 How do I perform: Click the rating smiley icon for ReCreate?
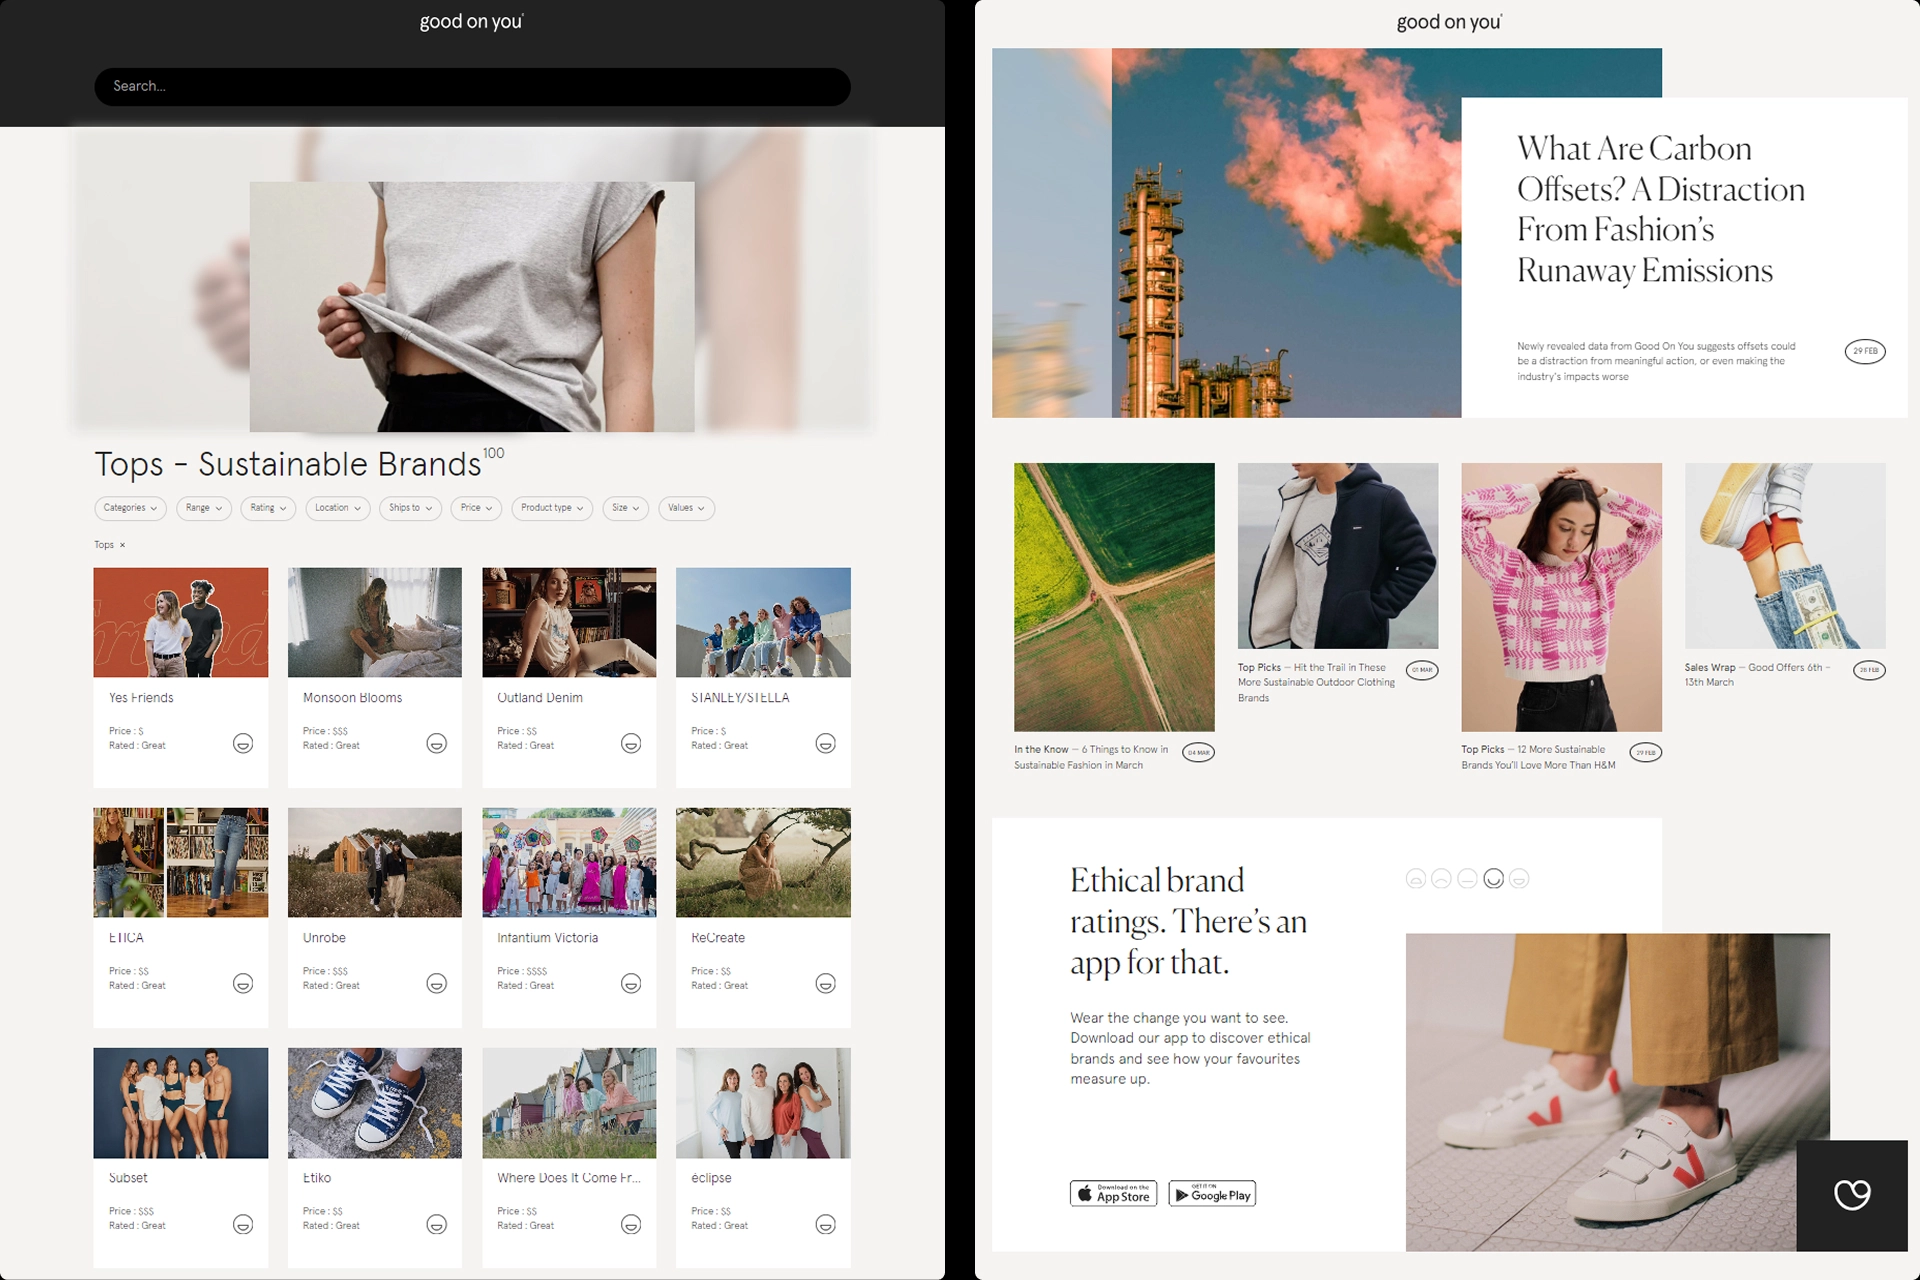click(825, 983)
